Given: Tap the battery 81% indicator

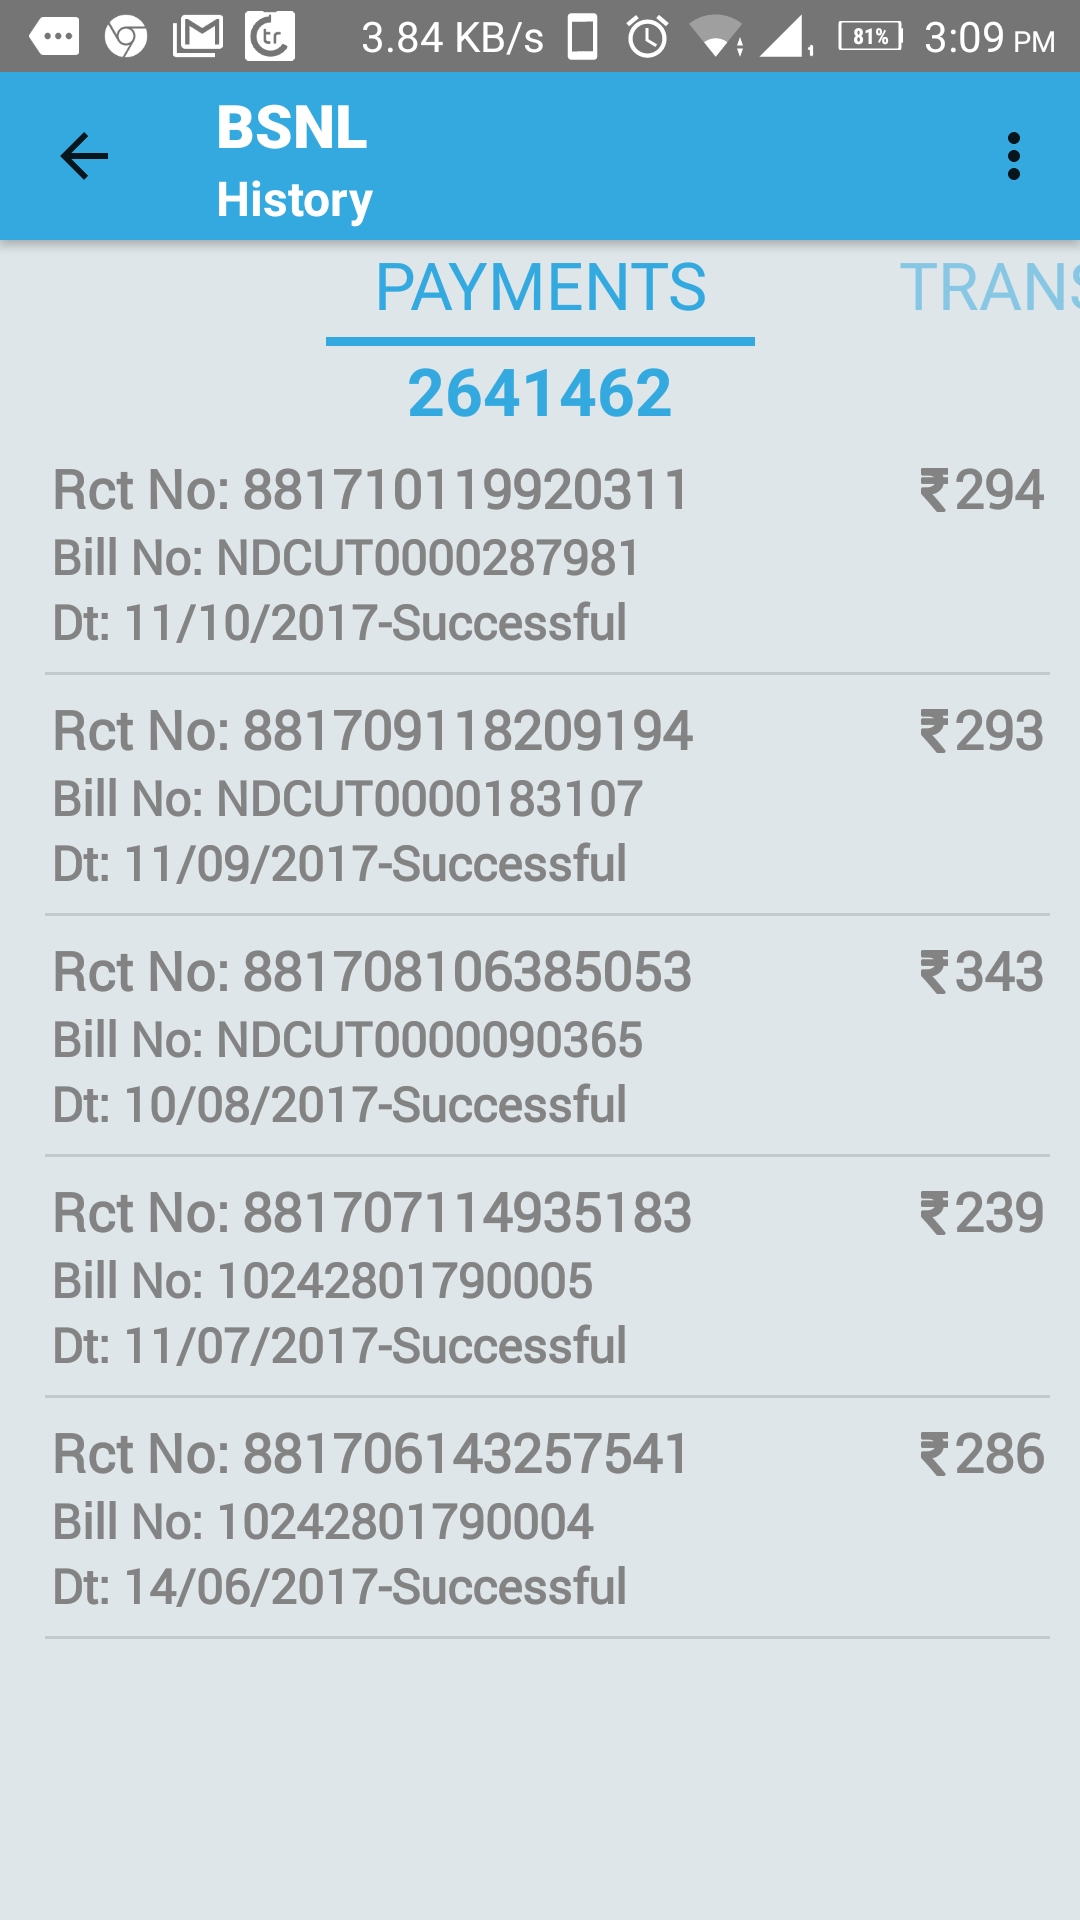Looking at the screenshot, I should point(870,38).
